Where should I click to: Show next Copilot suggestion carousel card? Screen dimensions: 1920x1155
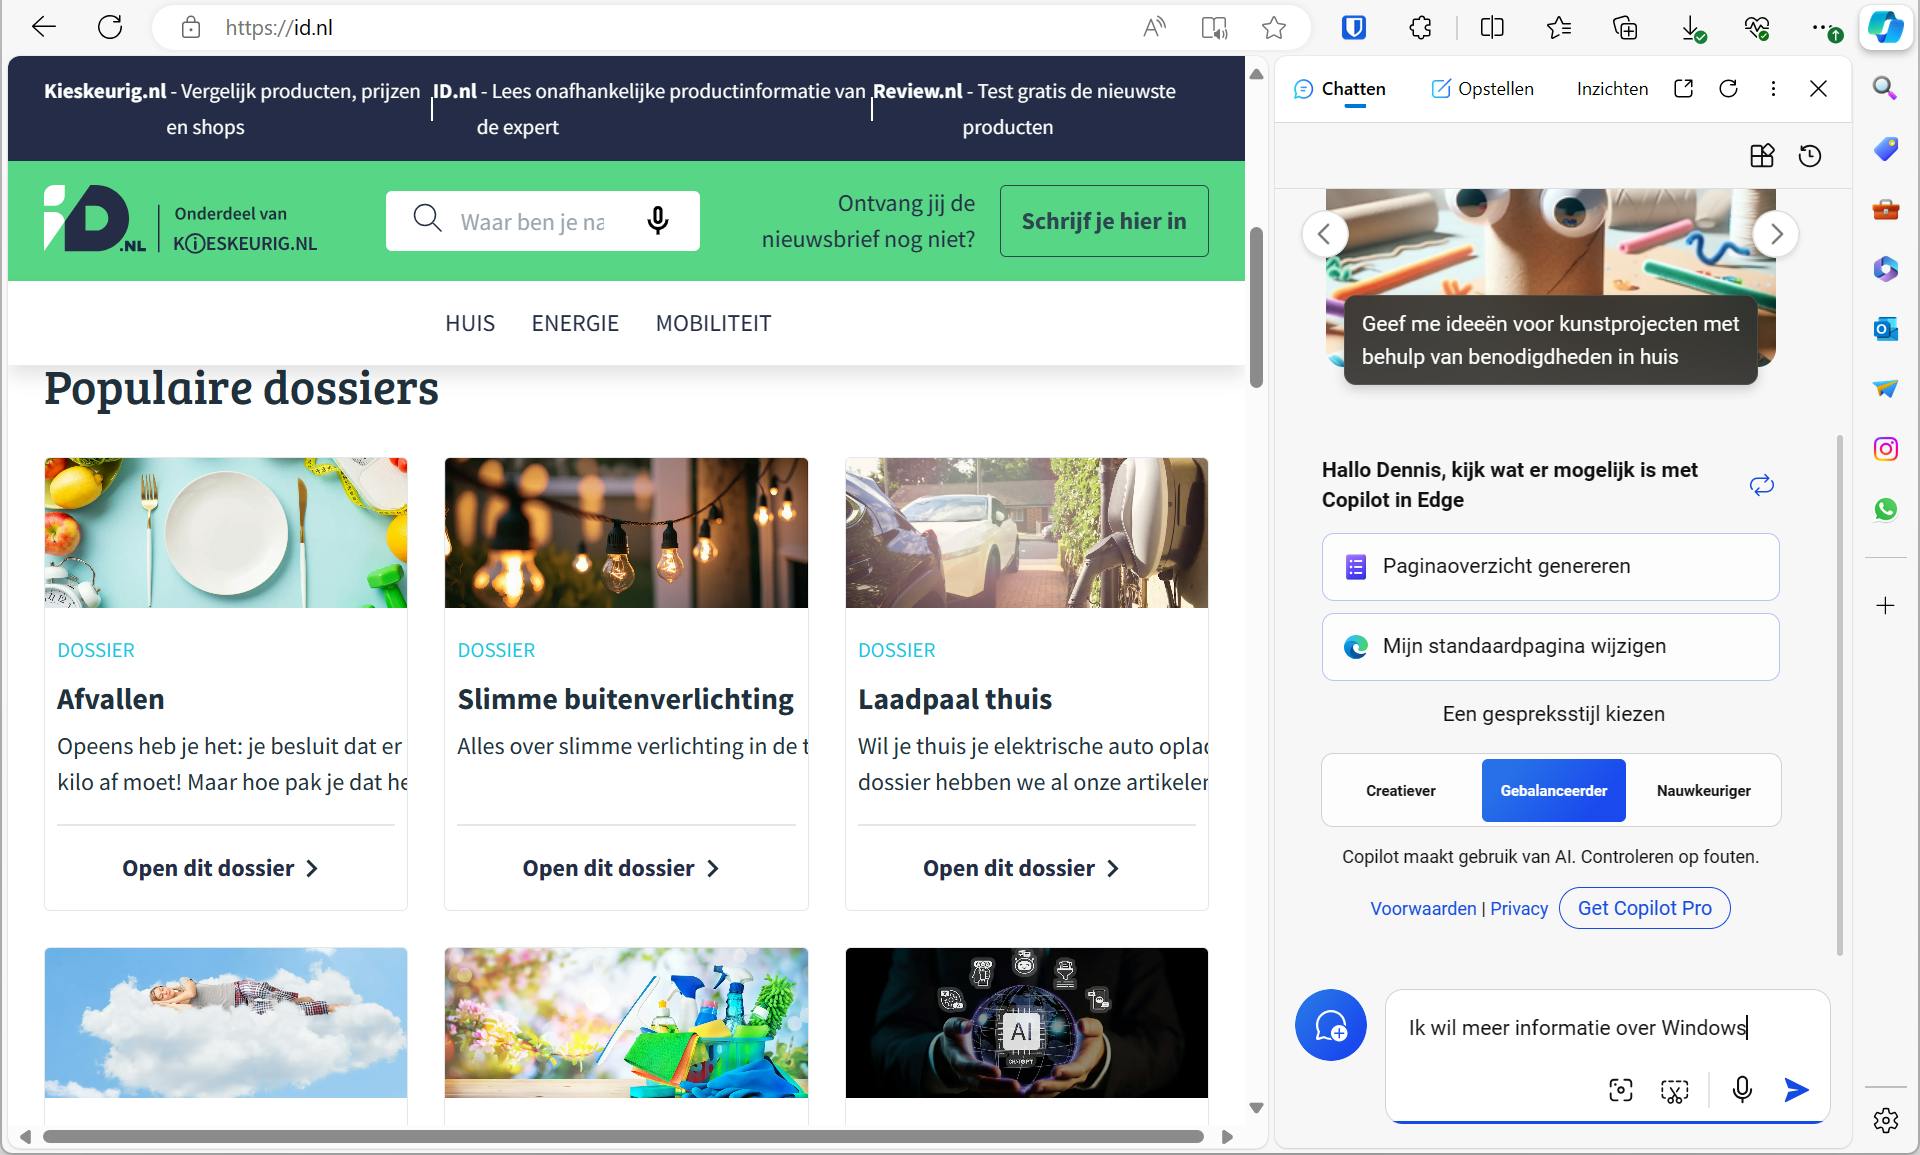pos(1776,234)
